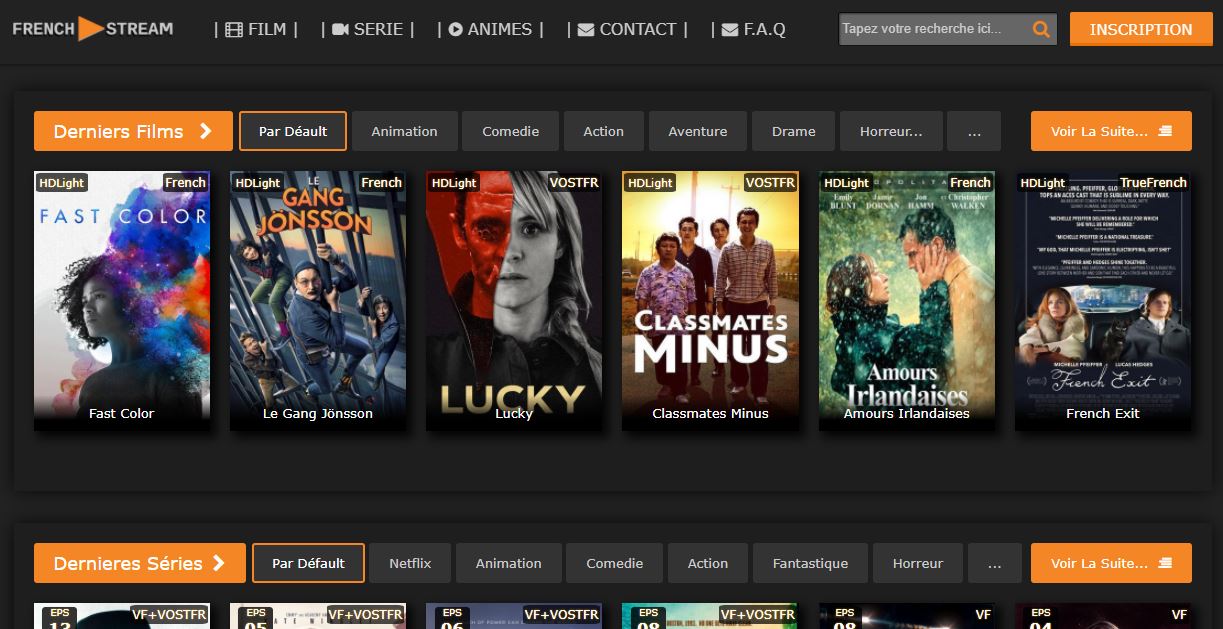Screen dimensions: 1223x629
Task: Click Voir La Suite for films
Action: (1111, 131)
